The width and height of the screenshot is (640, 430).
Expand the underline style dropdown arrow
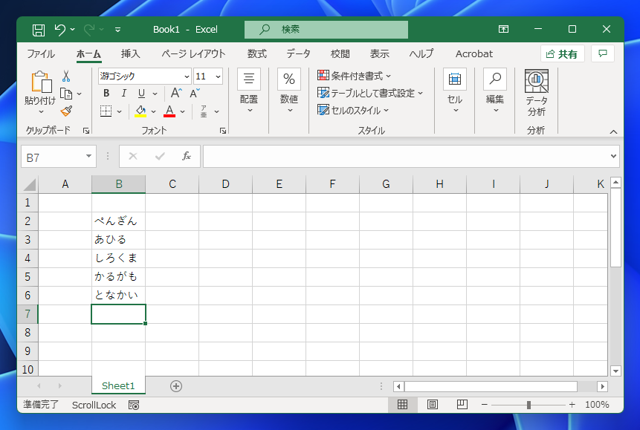(155, 94)
